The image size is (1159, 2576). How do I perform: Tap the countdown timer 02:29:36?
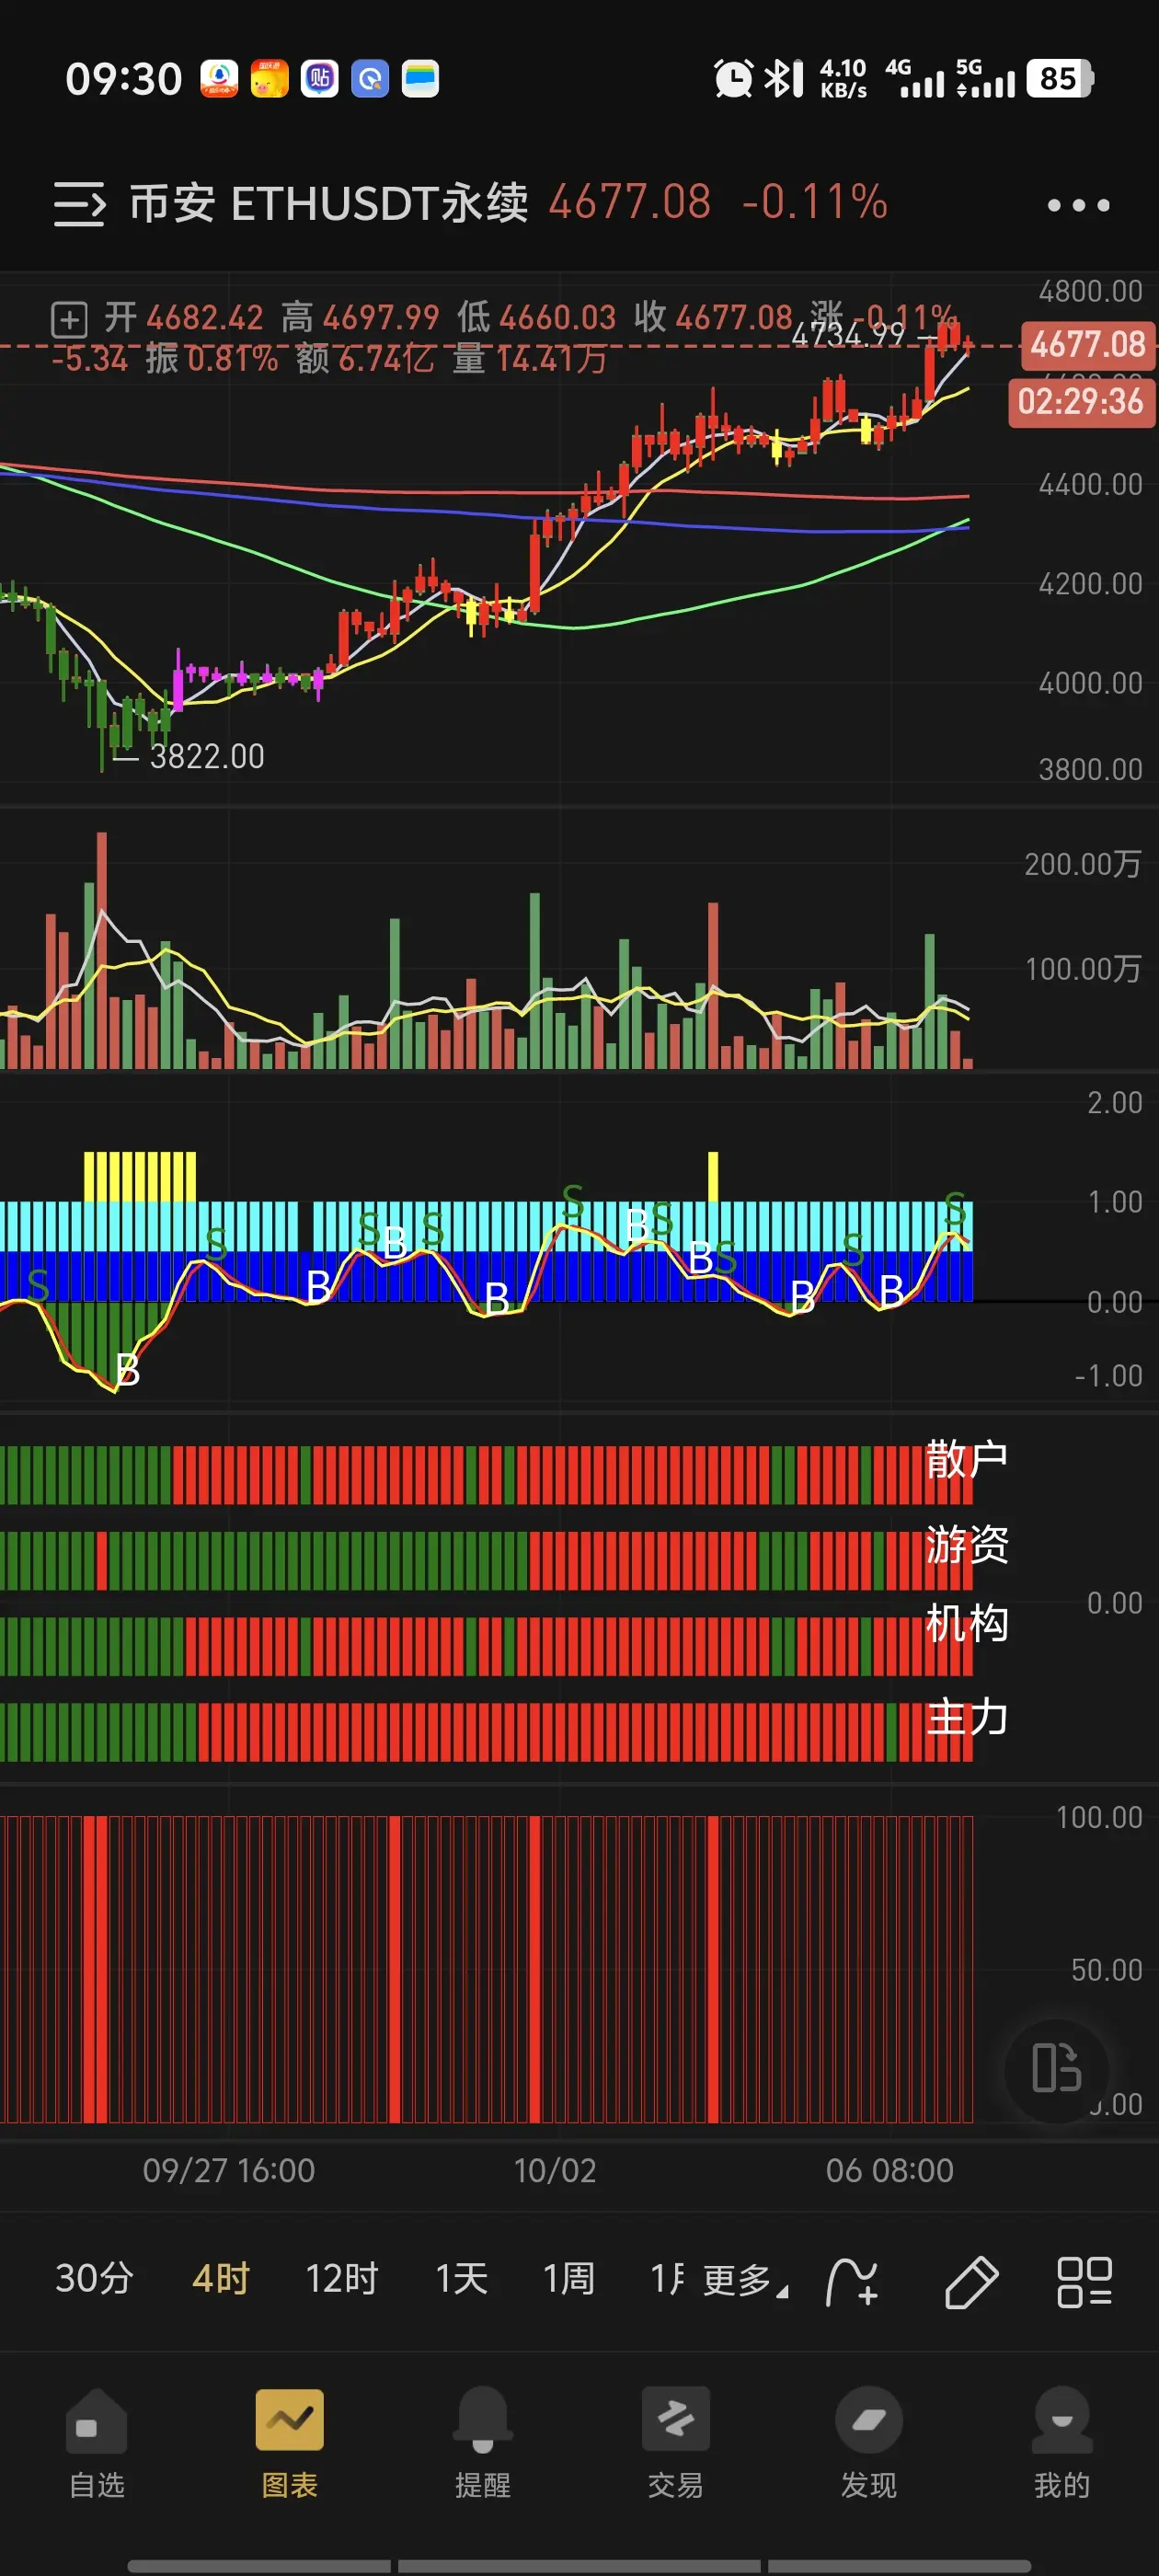click(1081, 402)
